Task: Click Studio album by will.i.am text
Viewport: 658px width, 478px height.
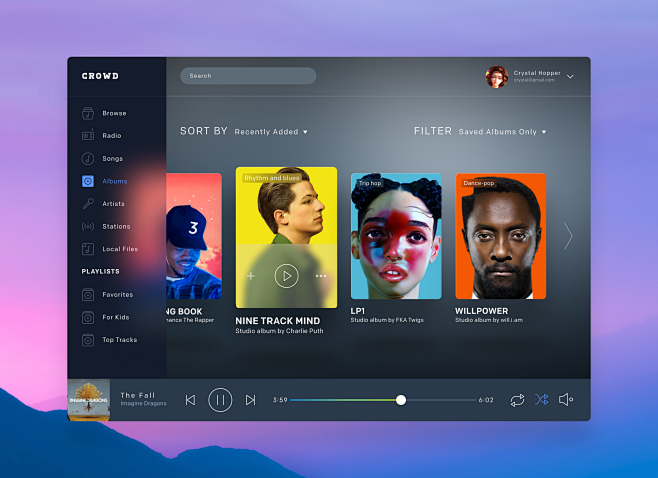Action: (489, 320)
